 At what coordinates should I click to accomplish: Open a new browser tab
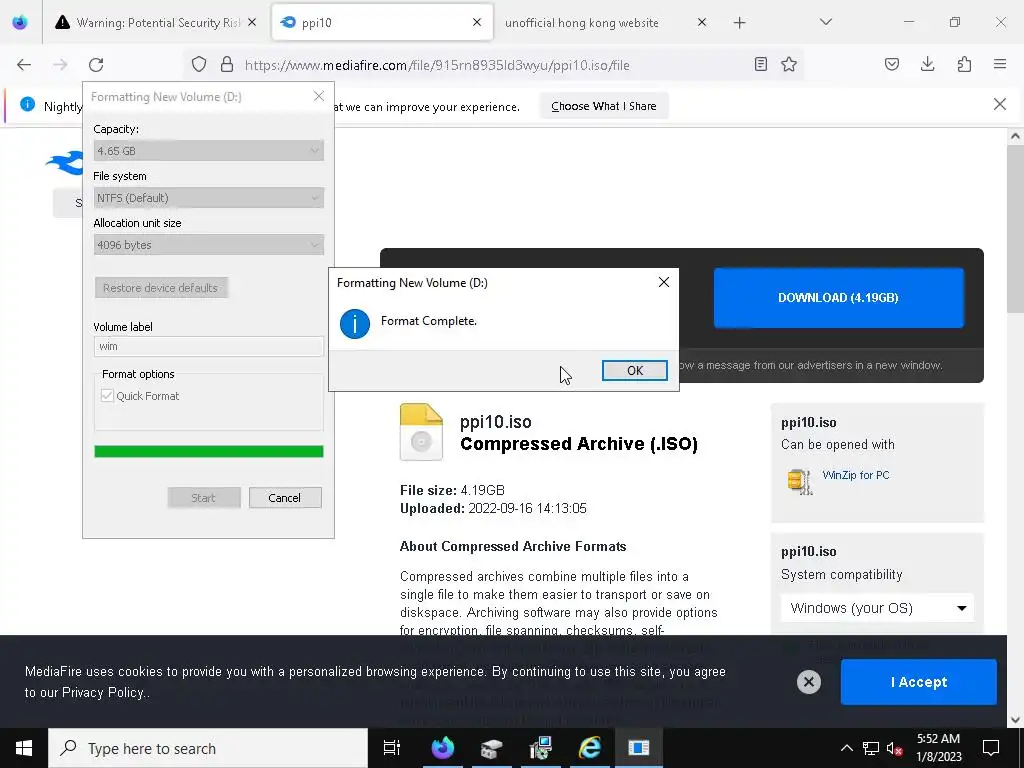739,23
